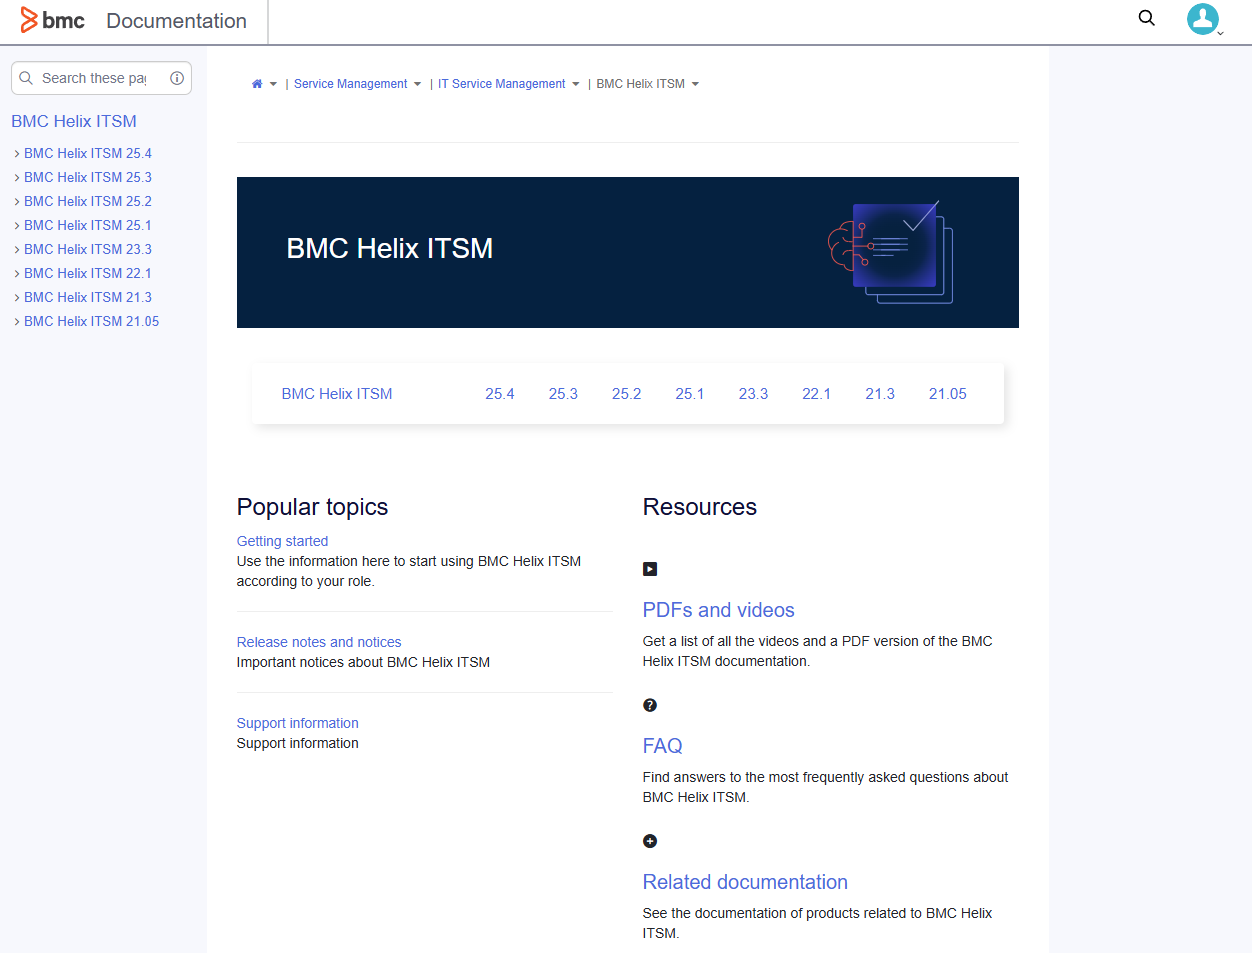
Task: Click the info icon beside the search box
Action: (177, 78)
